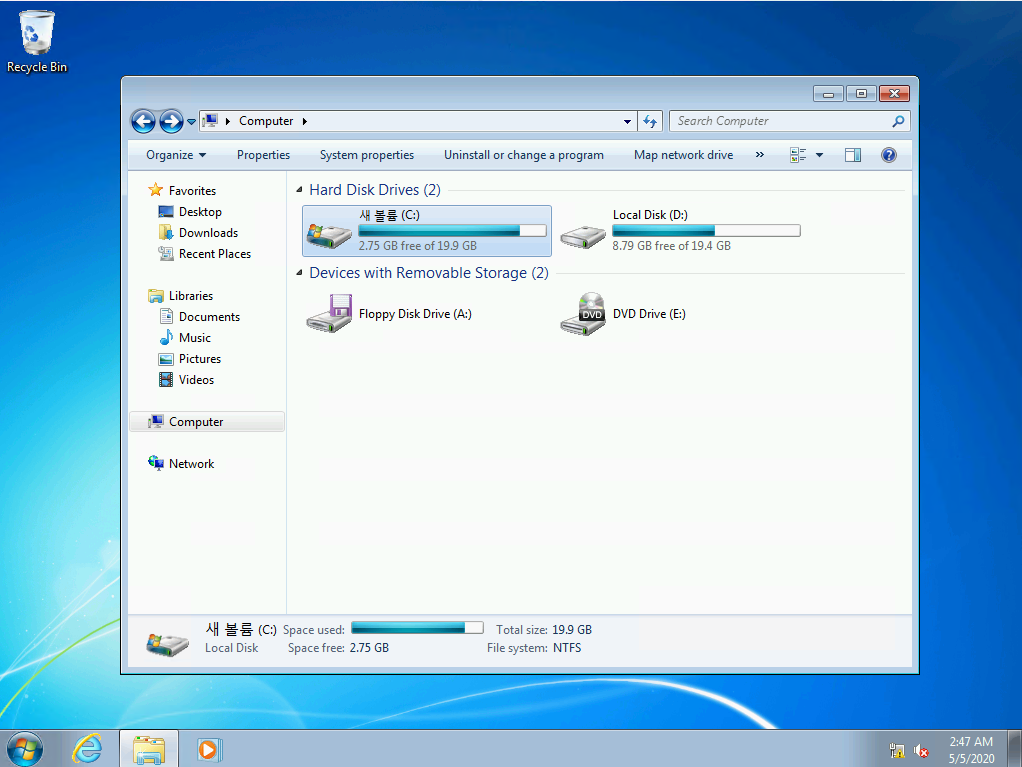Click the Videos film icon
The width and height of the screenshot is (1022, 767).
click(x=166, y=379)
